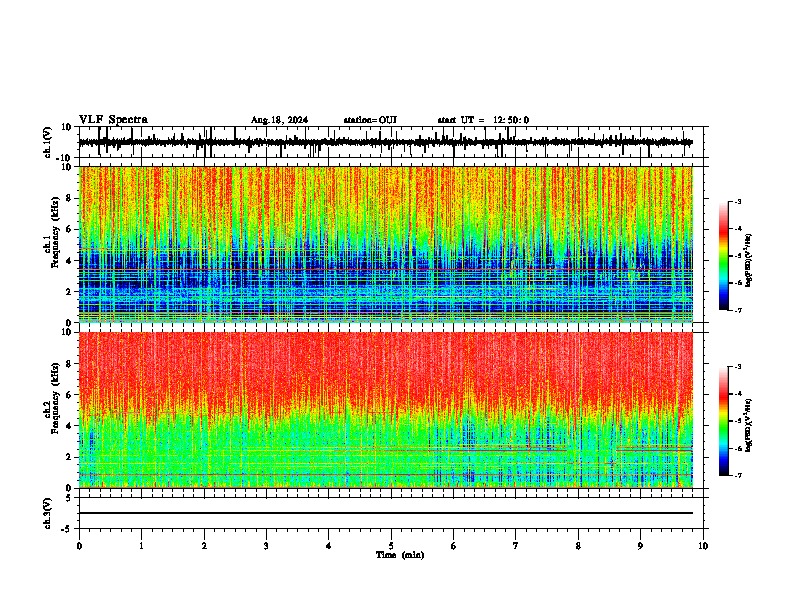Click the ch.2 spectrogram color scale bar
792x612 pixels.
(x=724, y=421)
